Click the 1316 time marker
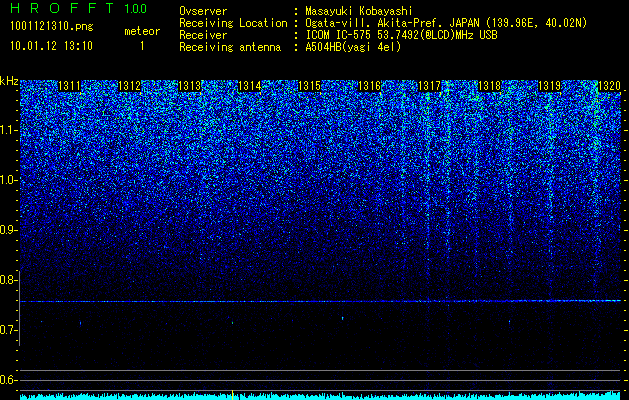 coord(369,86)
